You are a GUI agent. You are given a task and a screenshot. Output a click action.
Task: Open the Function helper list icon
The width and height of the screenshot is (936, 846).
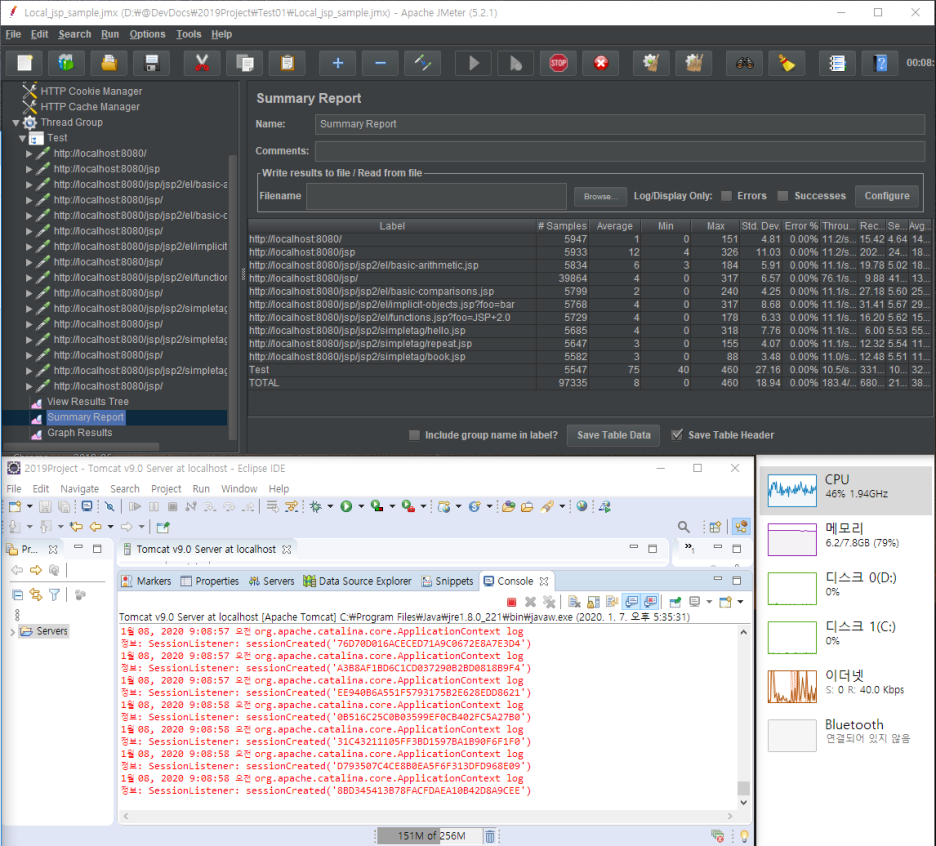coord(837,63)
